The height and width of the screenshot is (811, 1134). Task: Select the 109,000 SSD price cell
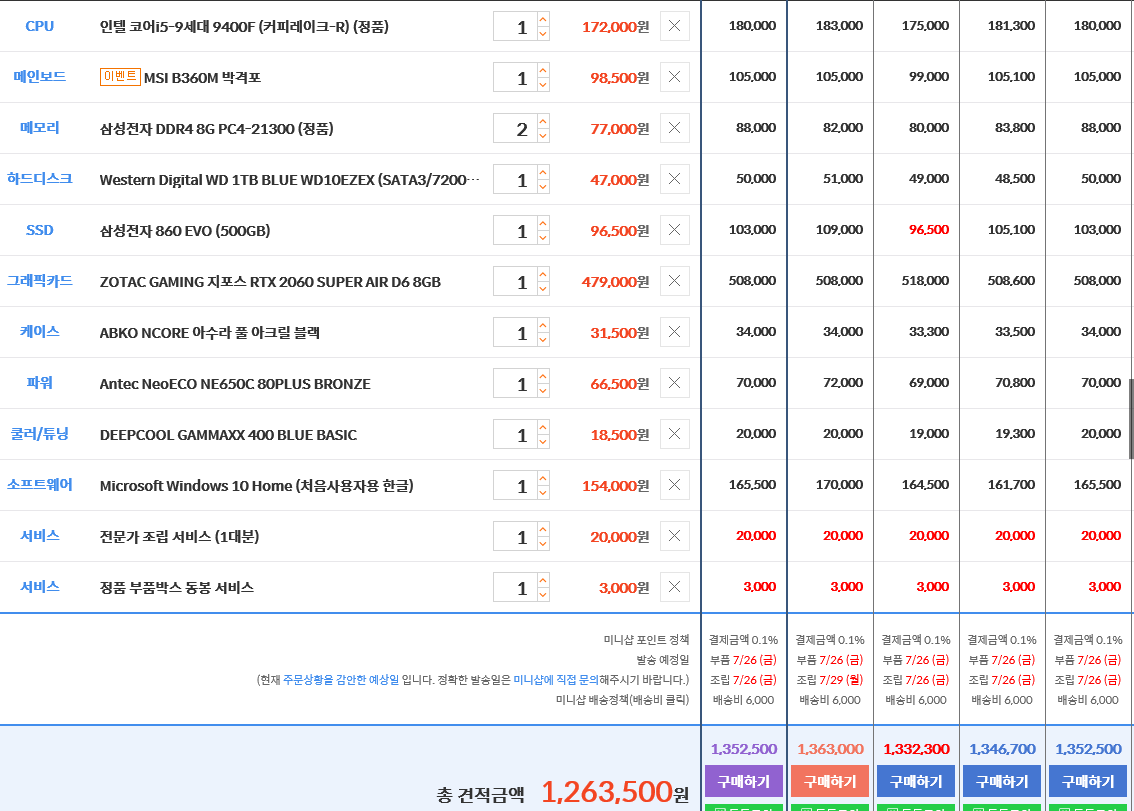(839, 230)
